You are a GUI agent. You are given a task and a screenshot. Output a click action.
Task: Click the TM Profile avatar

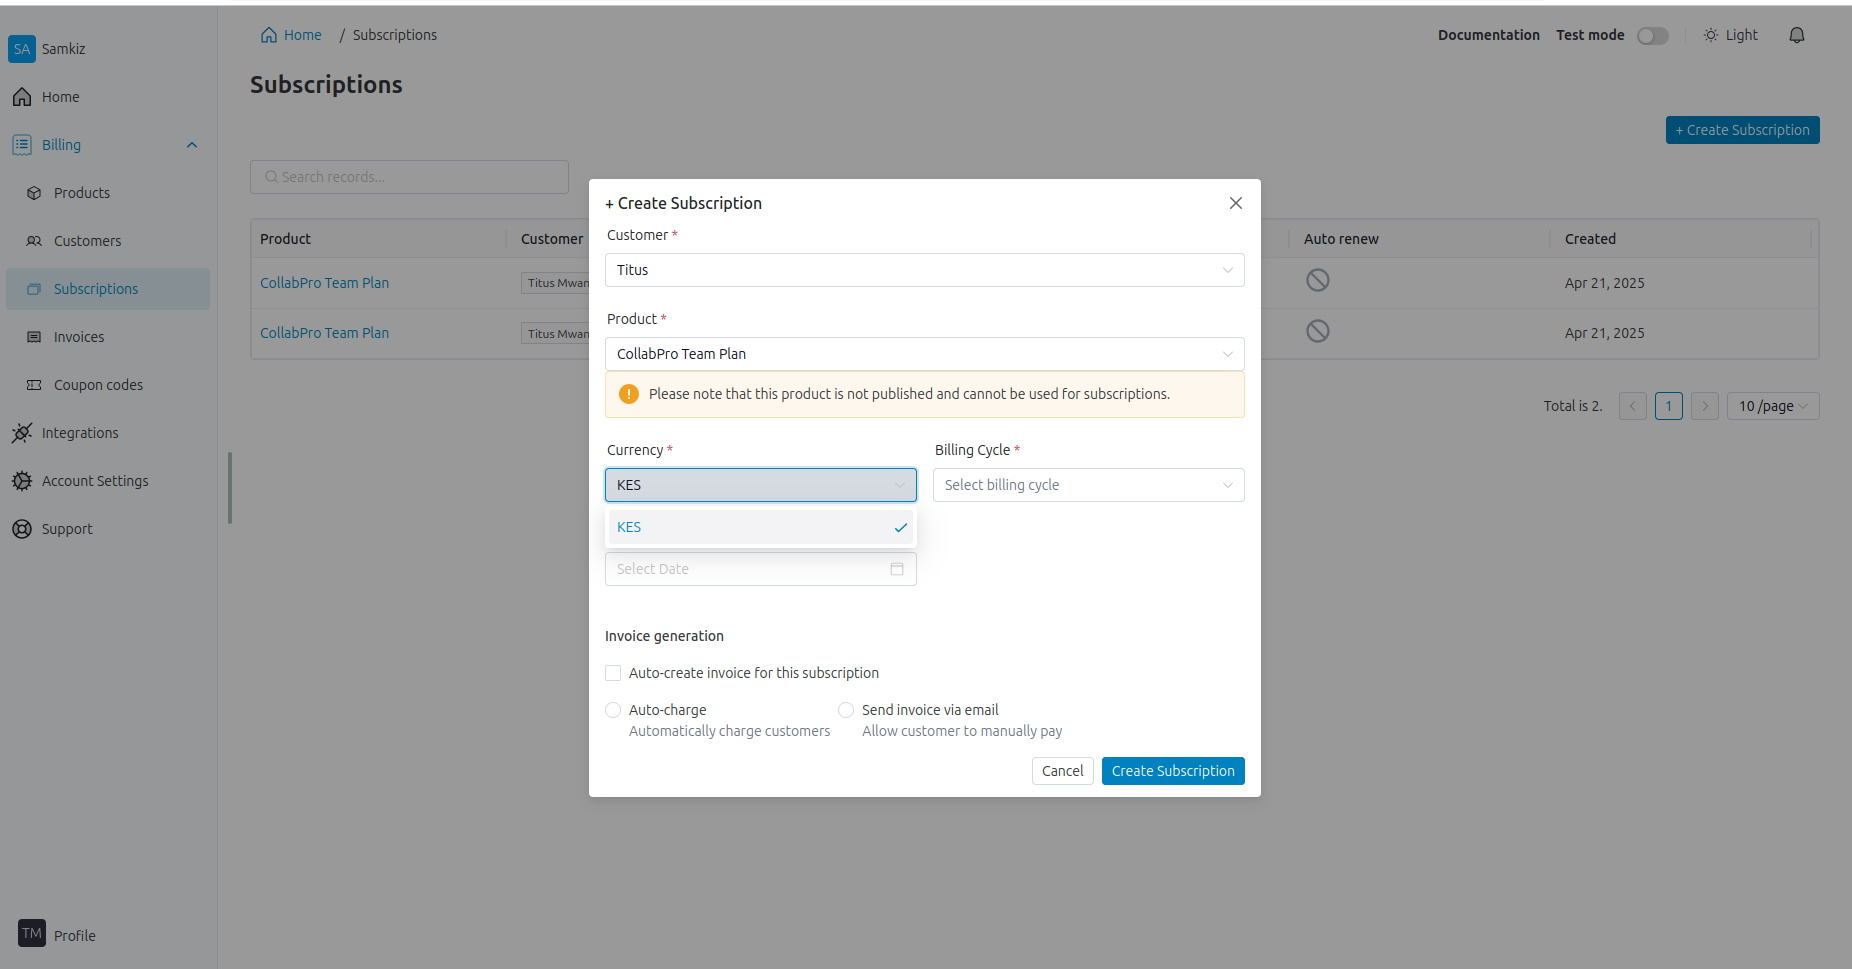[32, 934]
